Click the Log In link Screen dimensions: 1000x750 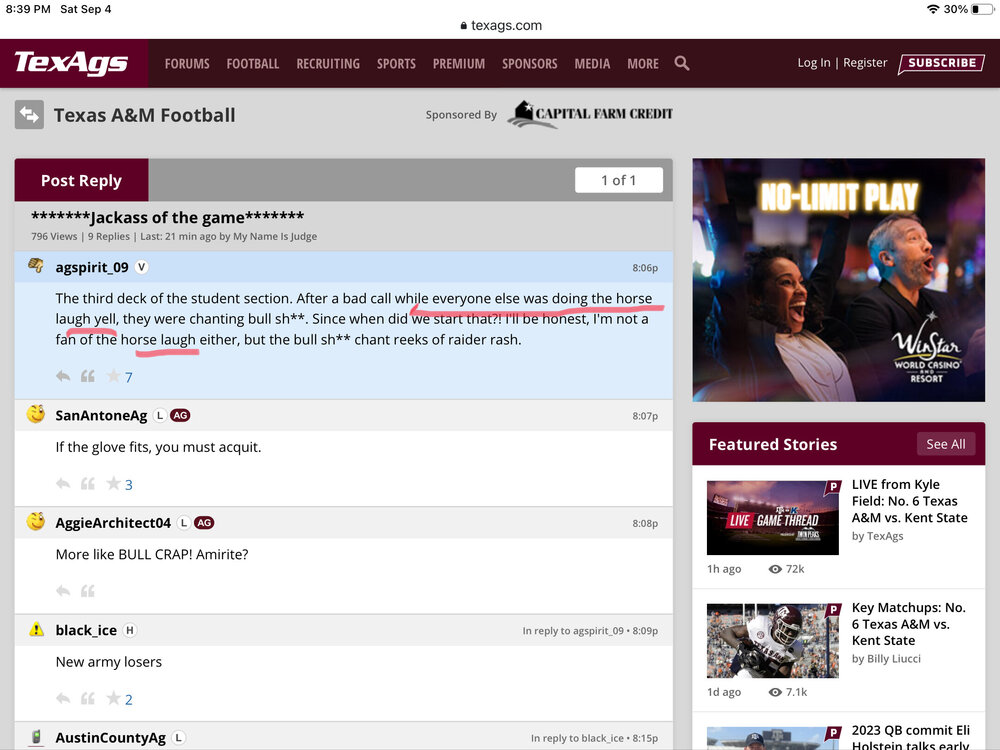(x=813, y=63)
